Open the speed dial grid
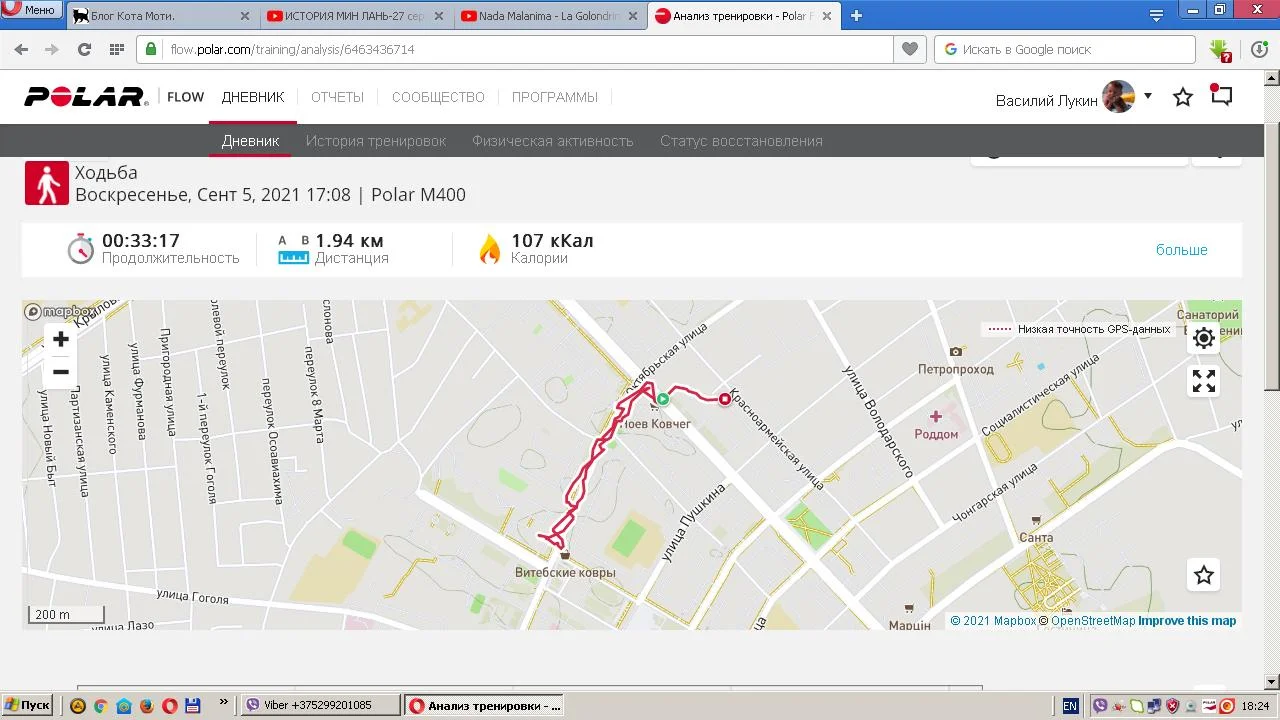 tap(116, 49)
